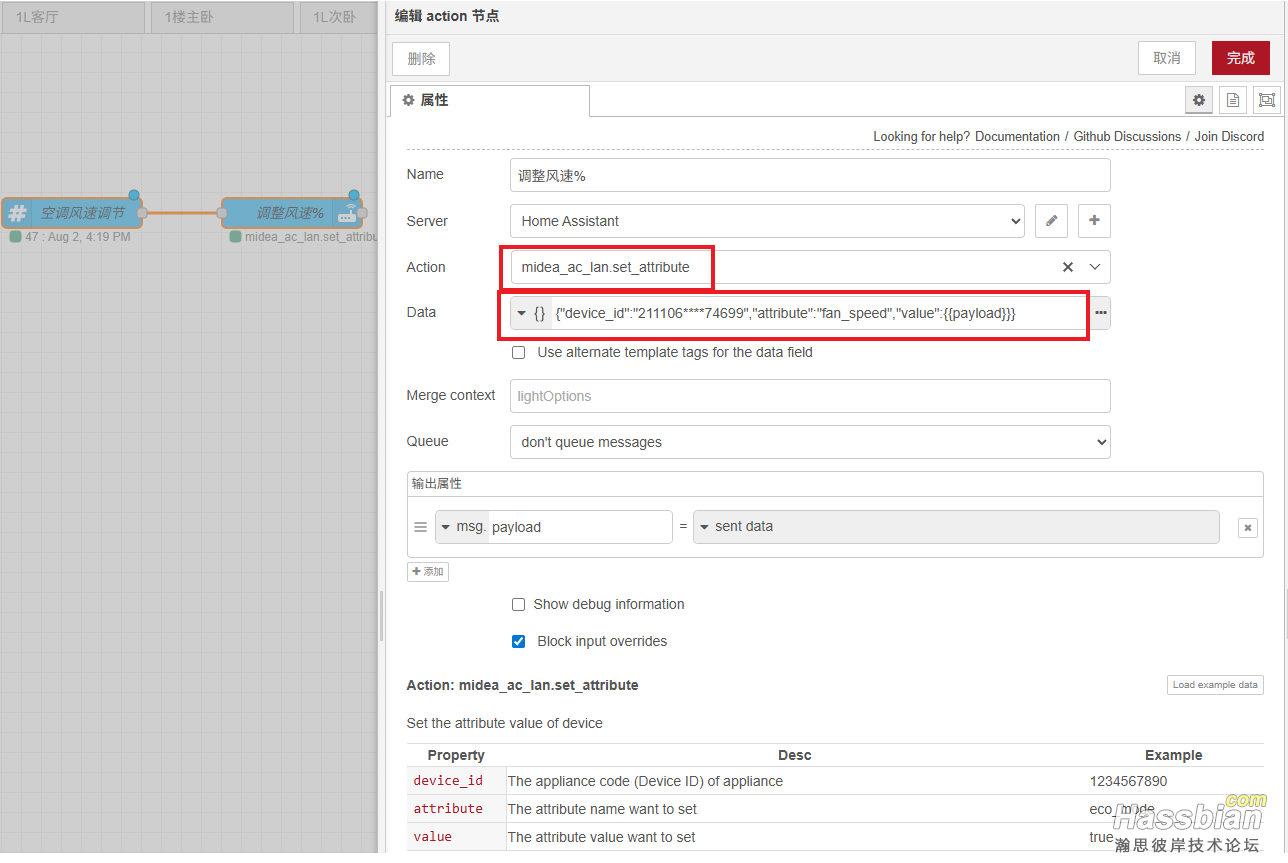Open the Join Discord link
This screenshot has width=1288, height=863.
[x=1229, y=137]
